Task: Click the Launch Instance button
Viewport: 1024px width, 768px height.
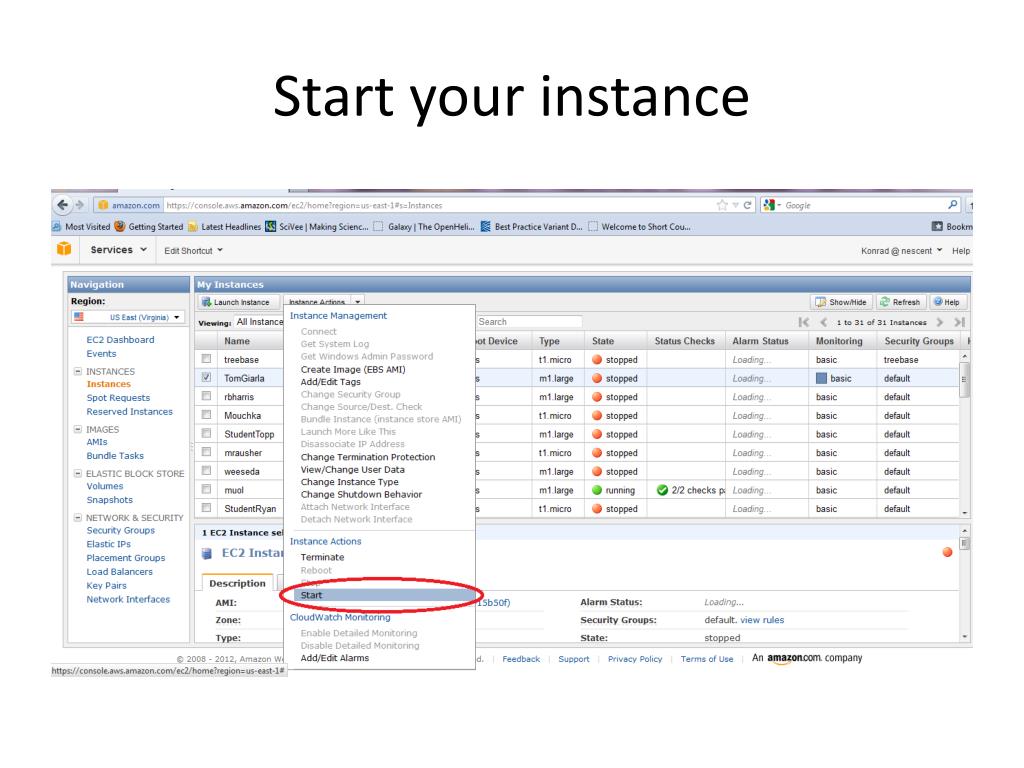Action: (236, 302)
